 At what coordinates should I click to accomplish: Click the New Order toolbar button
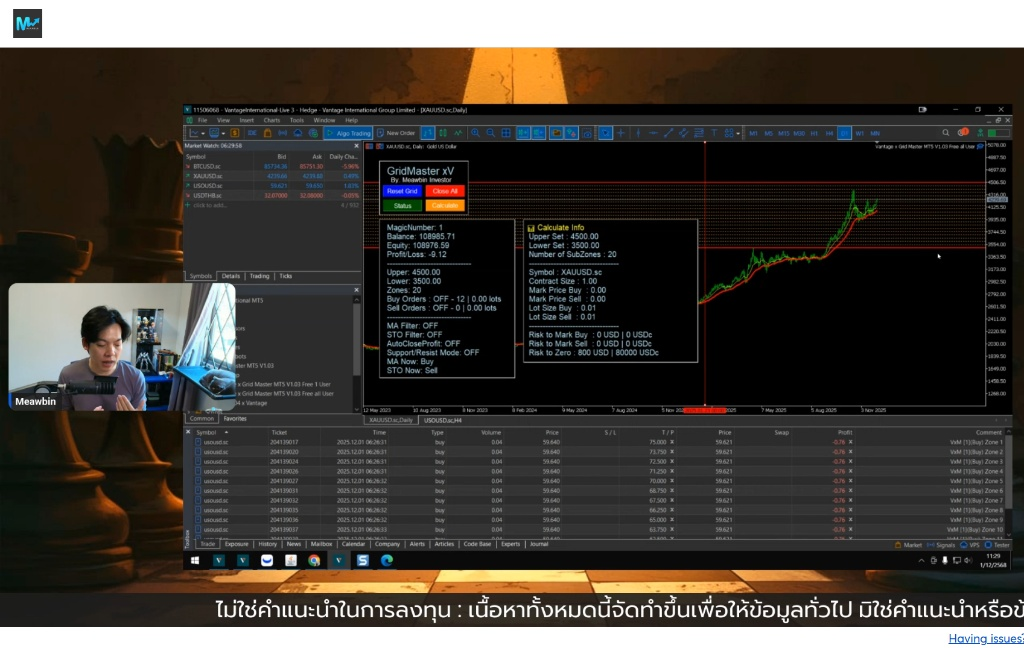(396, 133)
